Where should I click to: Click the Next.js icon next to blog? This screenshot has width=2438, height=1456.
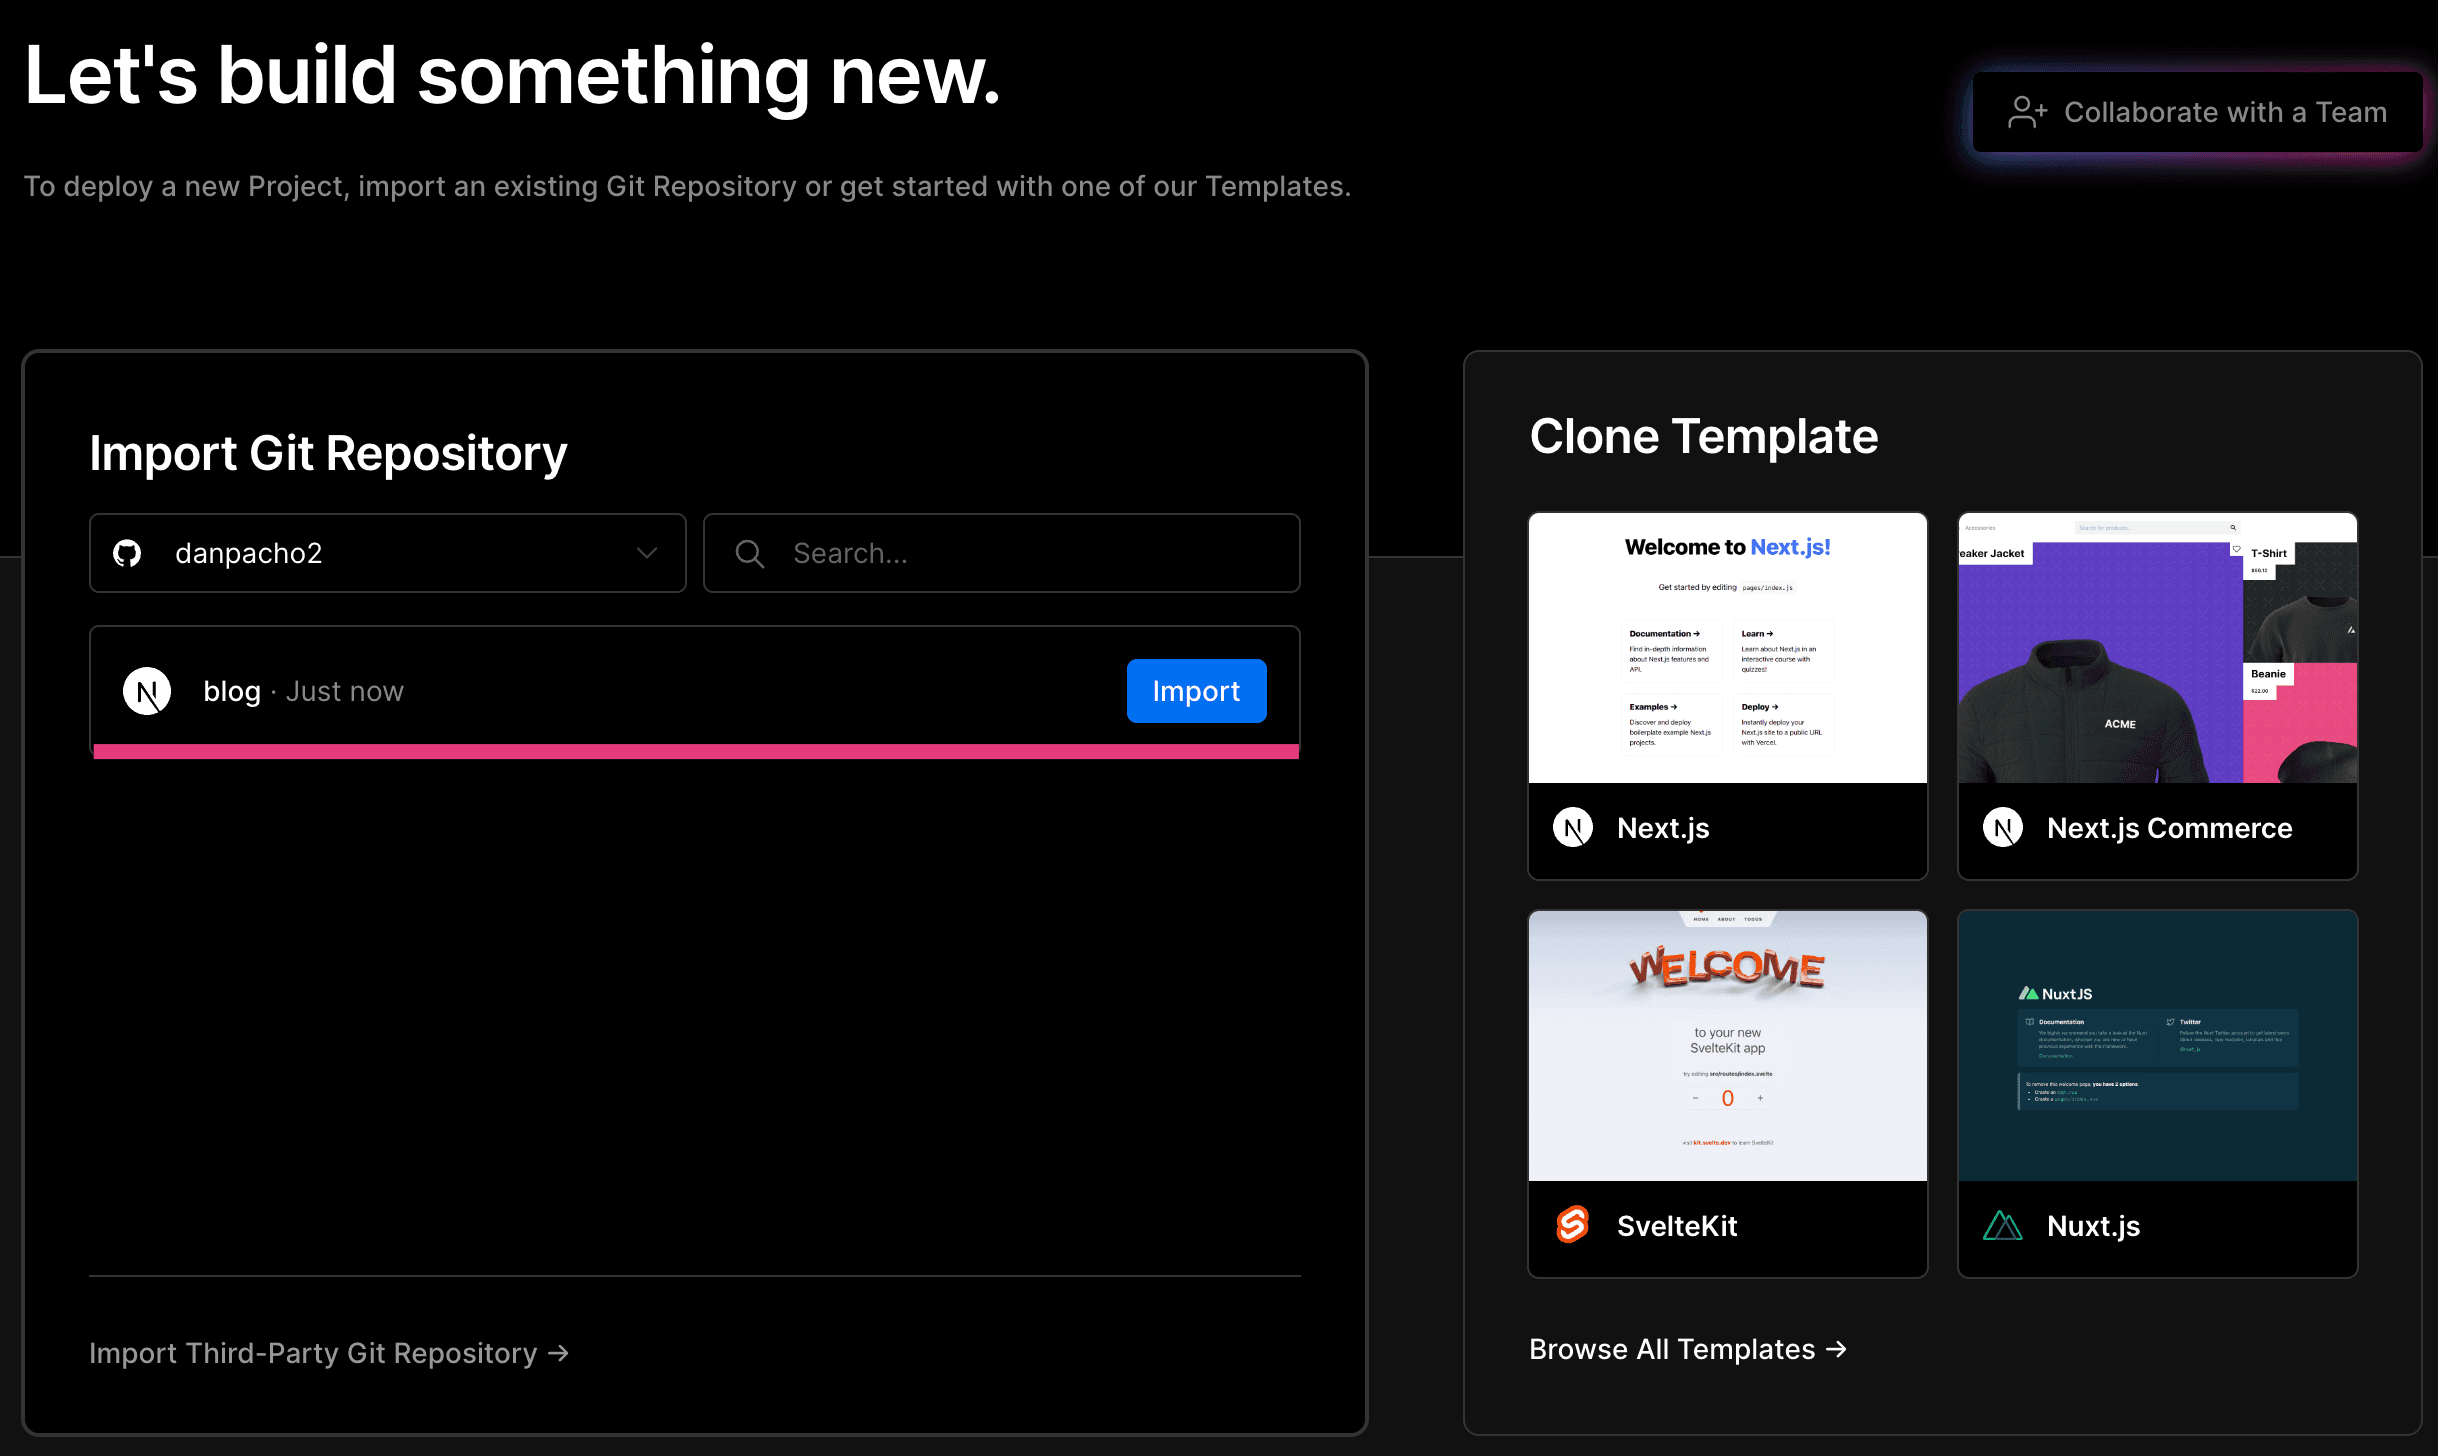click(x=147, y=691)
